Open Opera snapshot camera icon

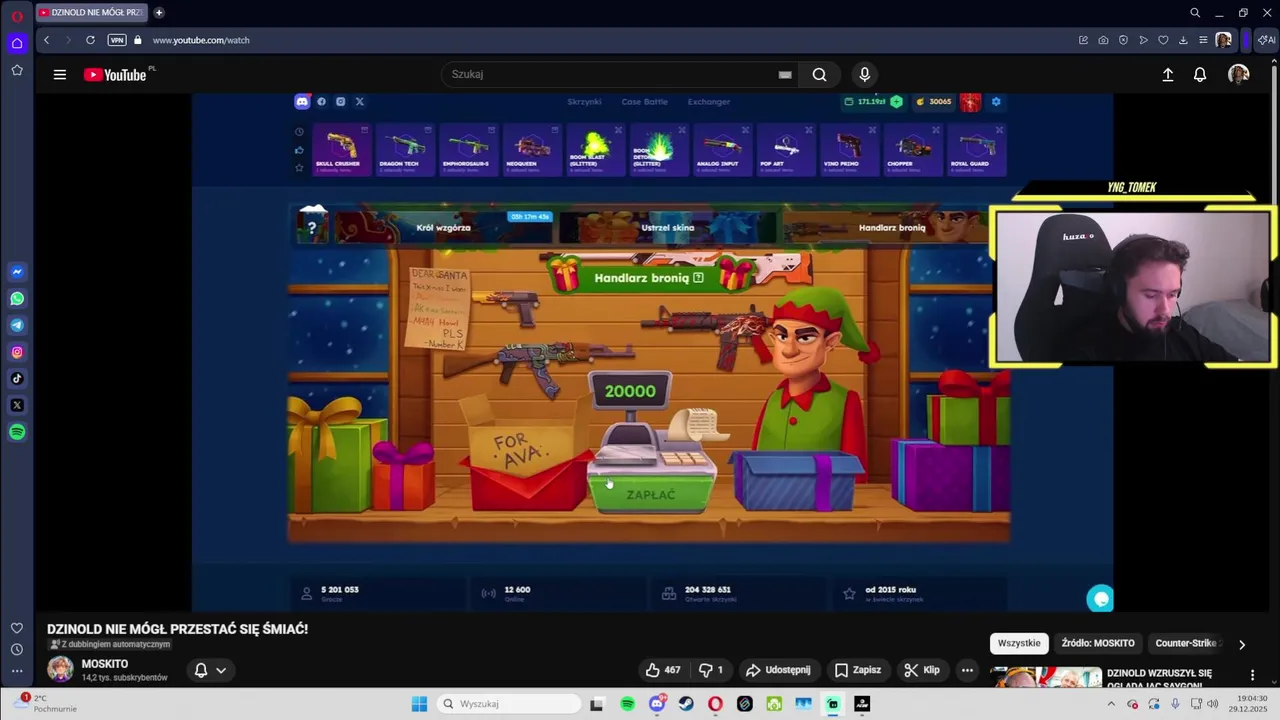[x=1103, y=40]
